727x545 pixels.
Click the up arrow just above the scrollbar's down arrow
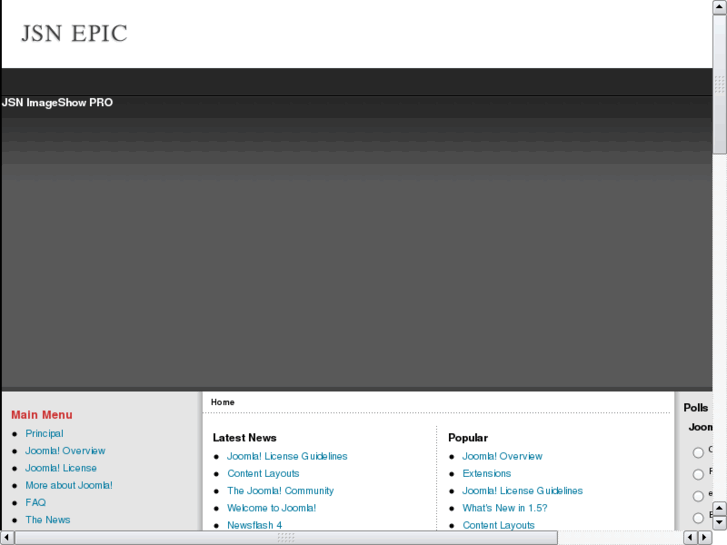point(720,509)
